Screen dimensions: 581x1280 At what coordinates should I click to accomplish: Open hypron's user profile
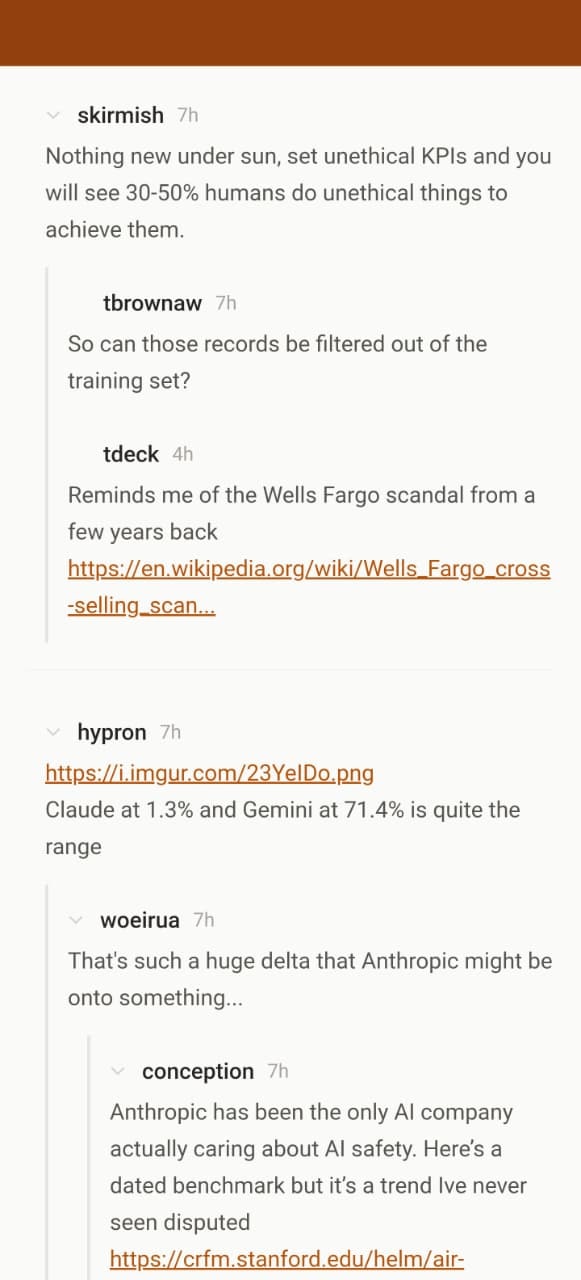click(x=113, y=732)
